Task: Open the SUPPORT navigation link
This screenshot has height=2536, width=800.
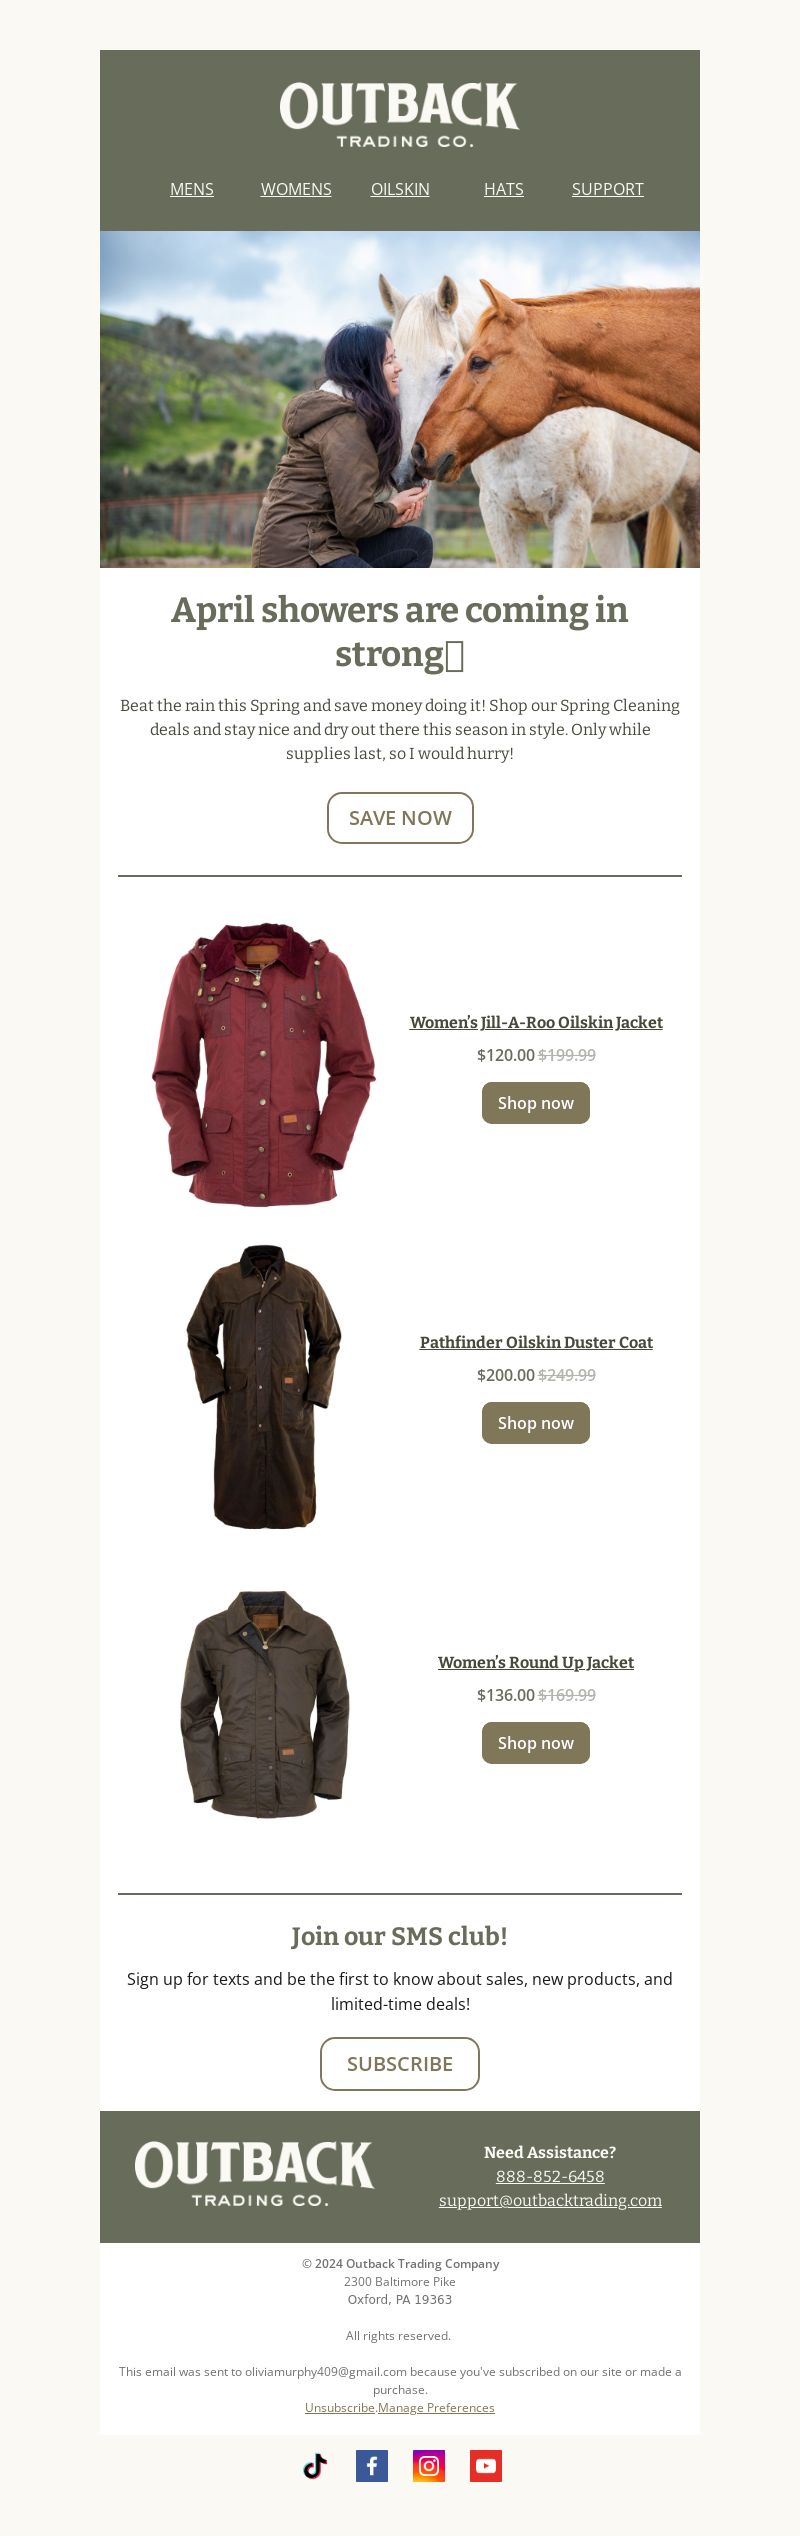Action: click(x=608, y=189)
